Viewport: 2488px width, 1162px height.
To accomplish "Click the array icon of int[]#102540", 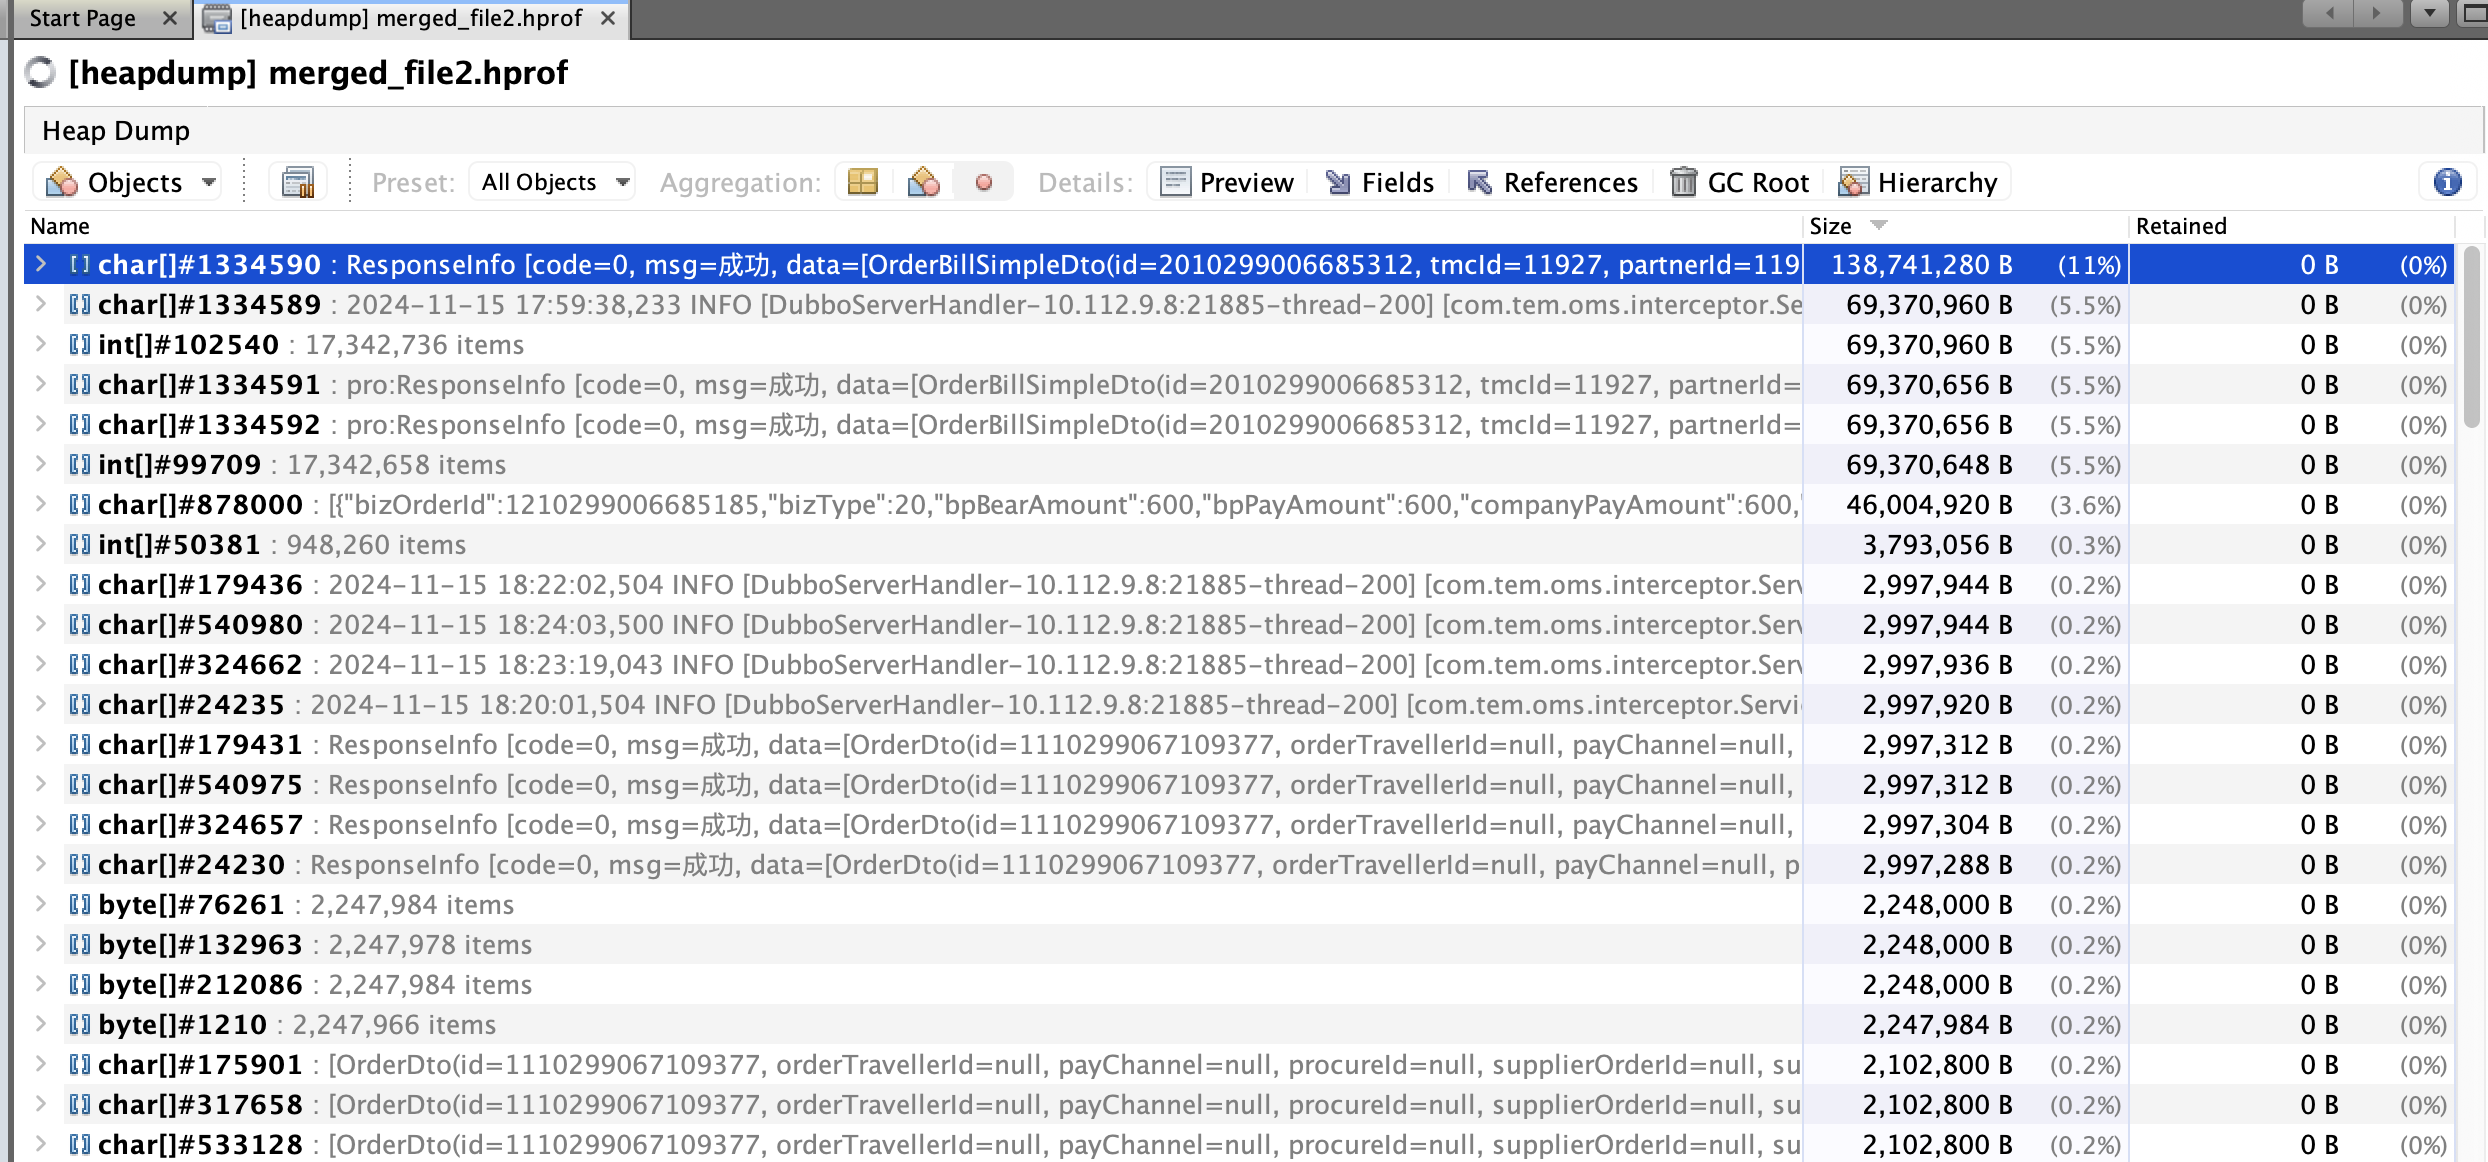I will [x=80, y=345].
